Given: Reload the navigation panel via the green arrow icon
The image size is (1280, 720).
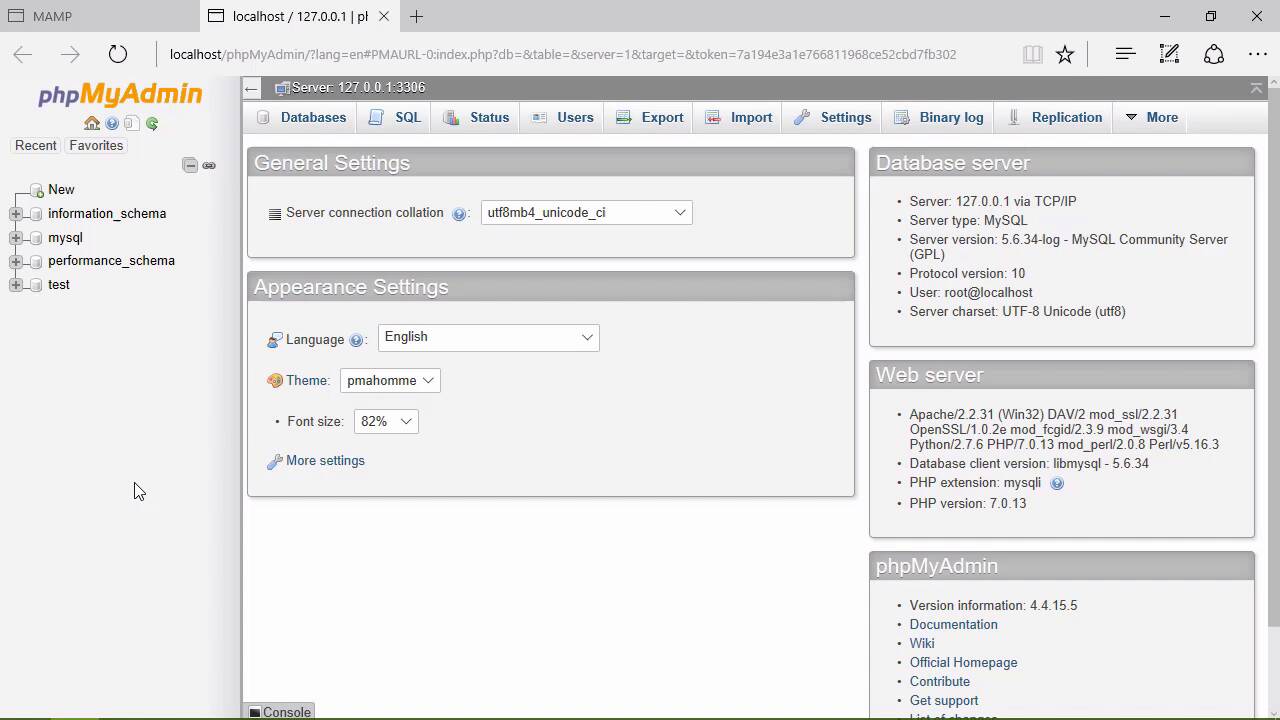Looking at the screenshot, I should 152,123.
